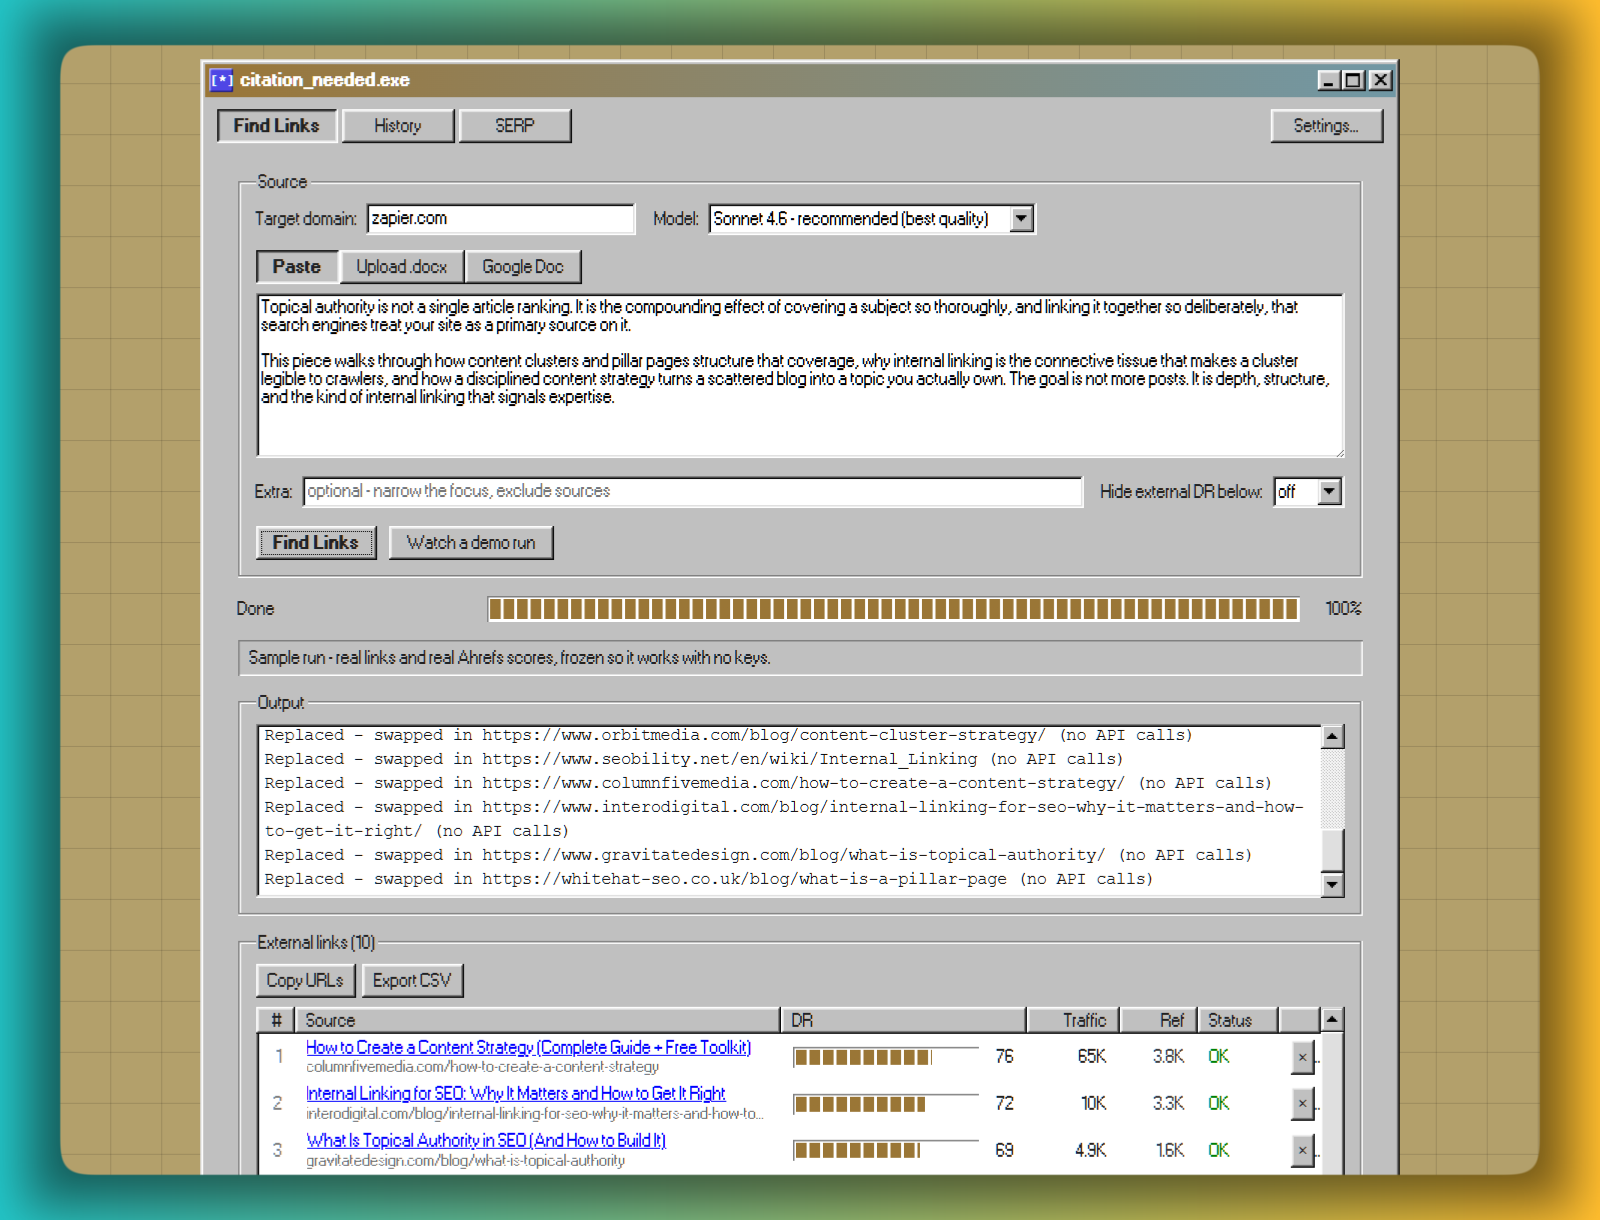Click the Output vertical scrollbar thumb
This screenshot has width=1600, height=1220.
(x=1332, y=851)
